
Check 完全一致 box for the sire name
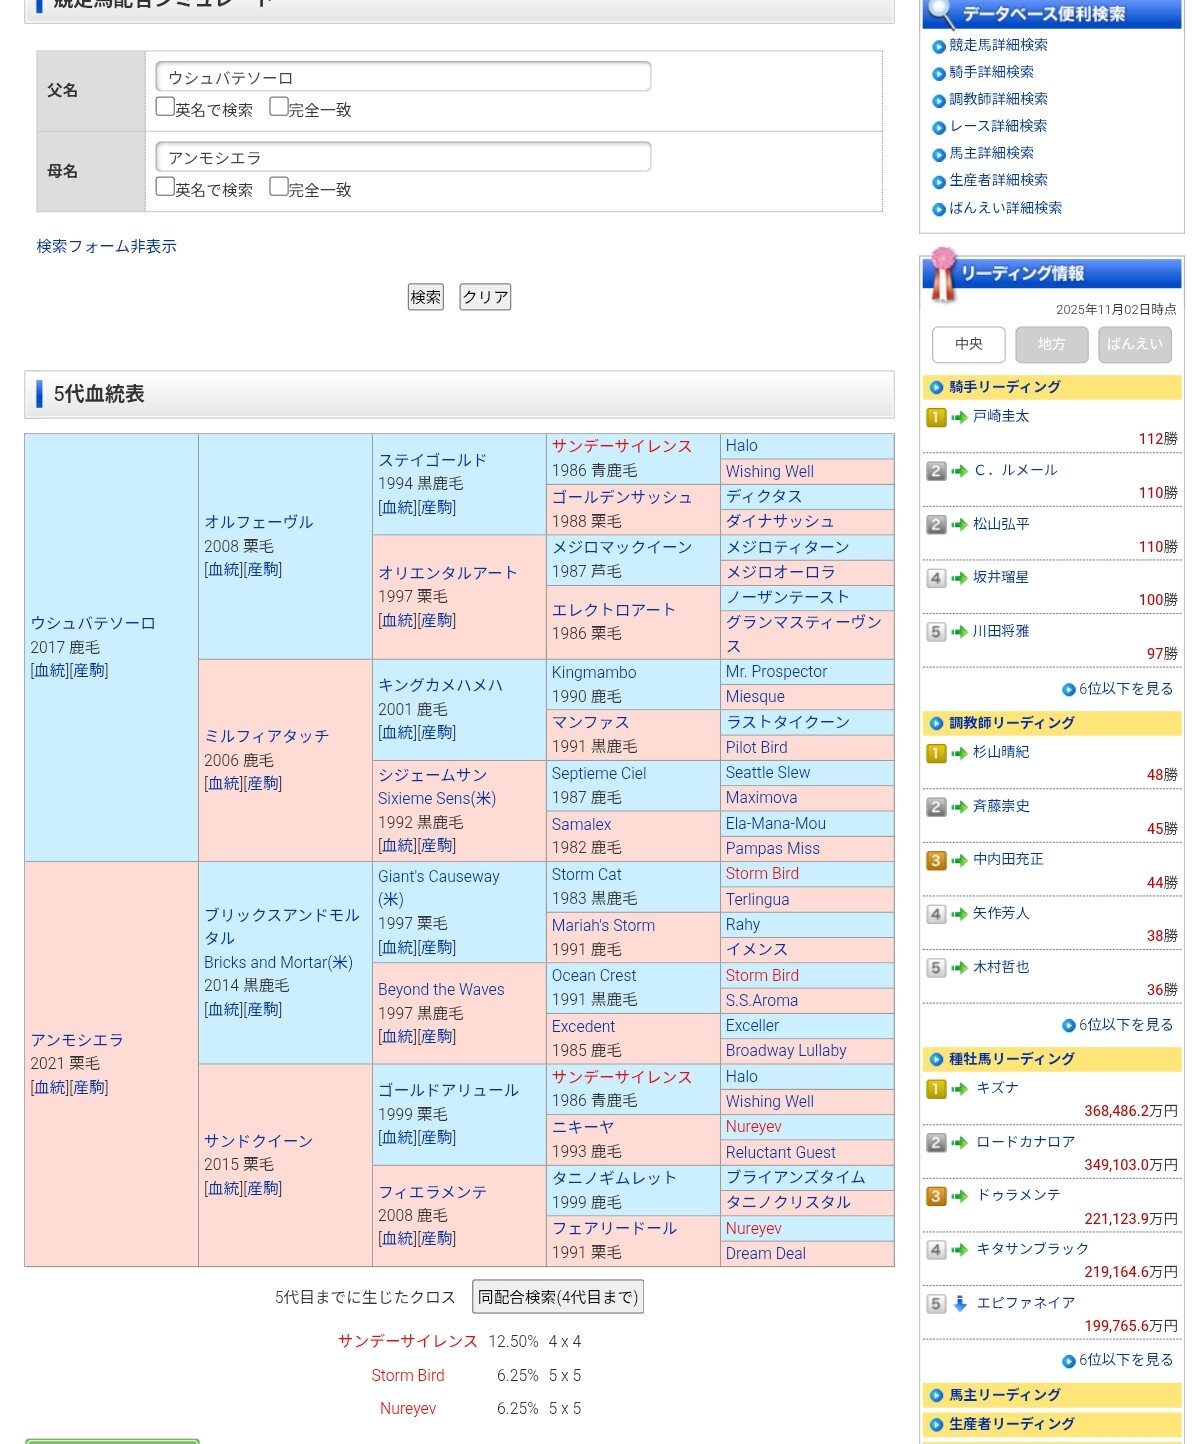tap(279, 107)
